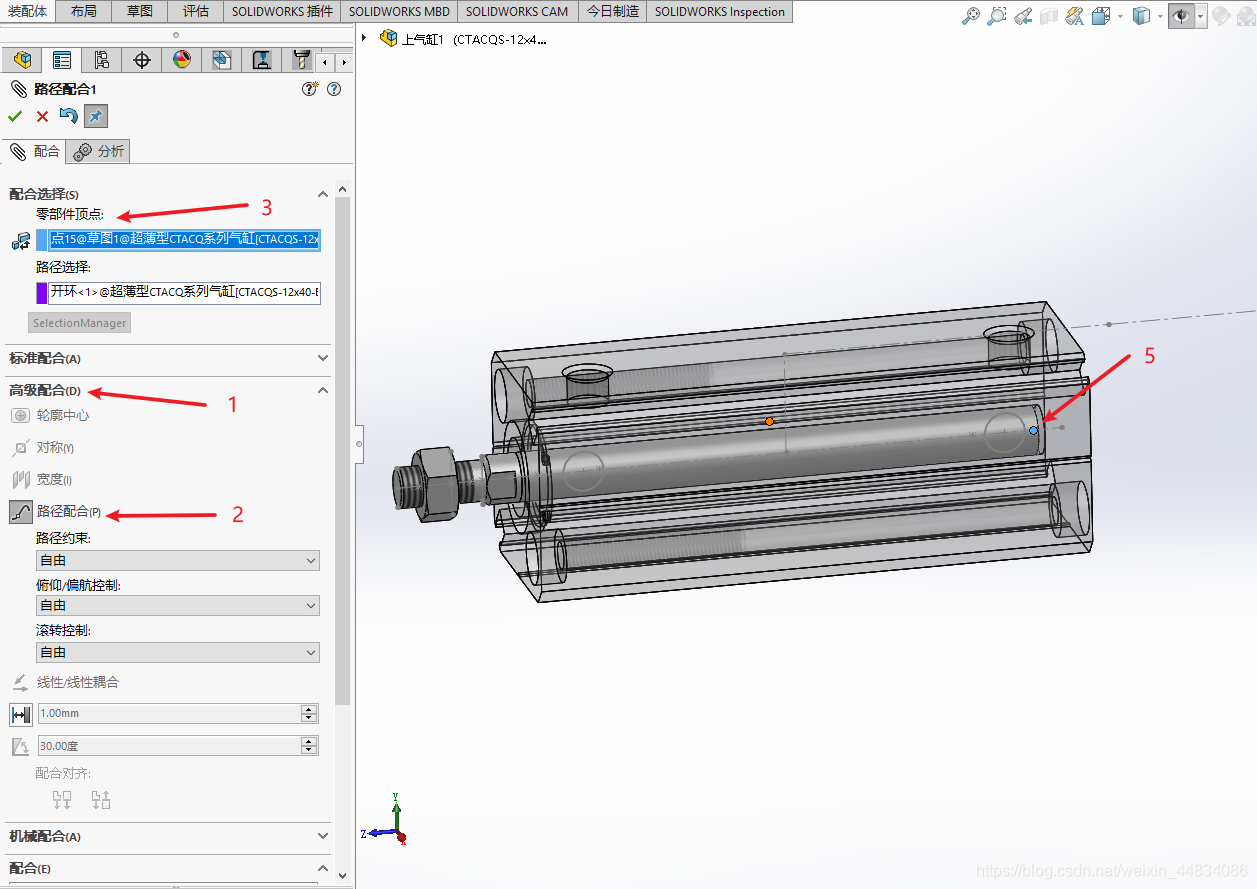Select the 线性/线性耦合 linear coupler mate
Image resolution: width=1257 pixels, height=889 pixels.
[65, 682]
